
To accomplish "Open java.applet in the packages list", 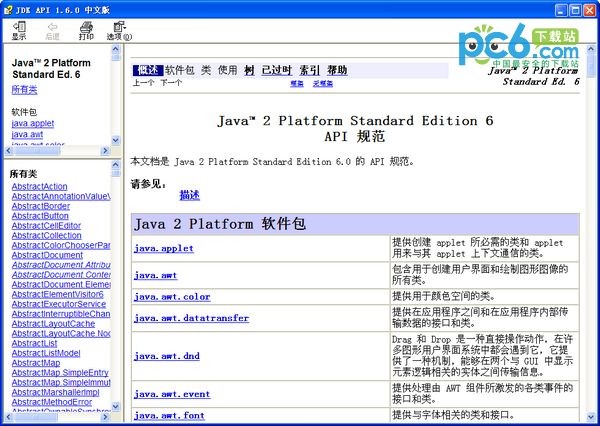I will tap(33, 123).
